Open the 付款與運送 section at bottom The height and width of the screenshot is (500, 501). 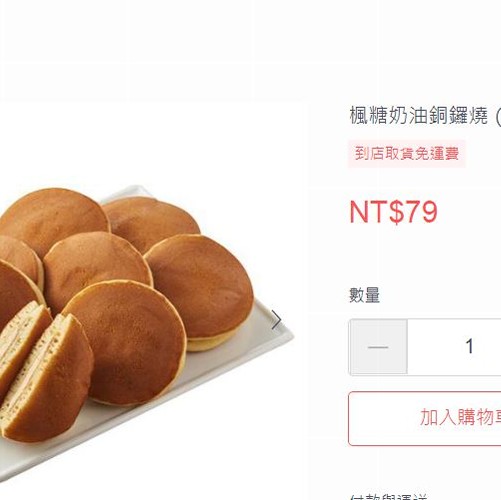(x=388, y=497)
